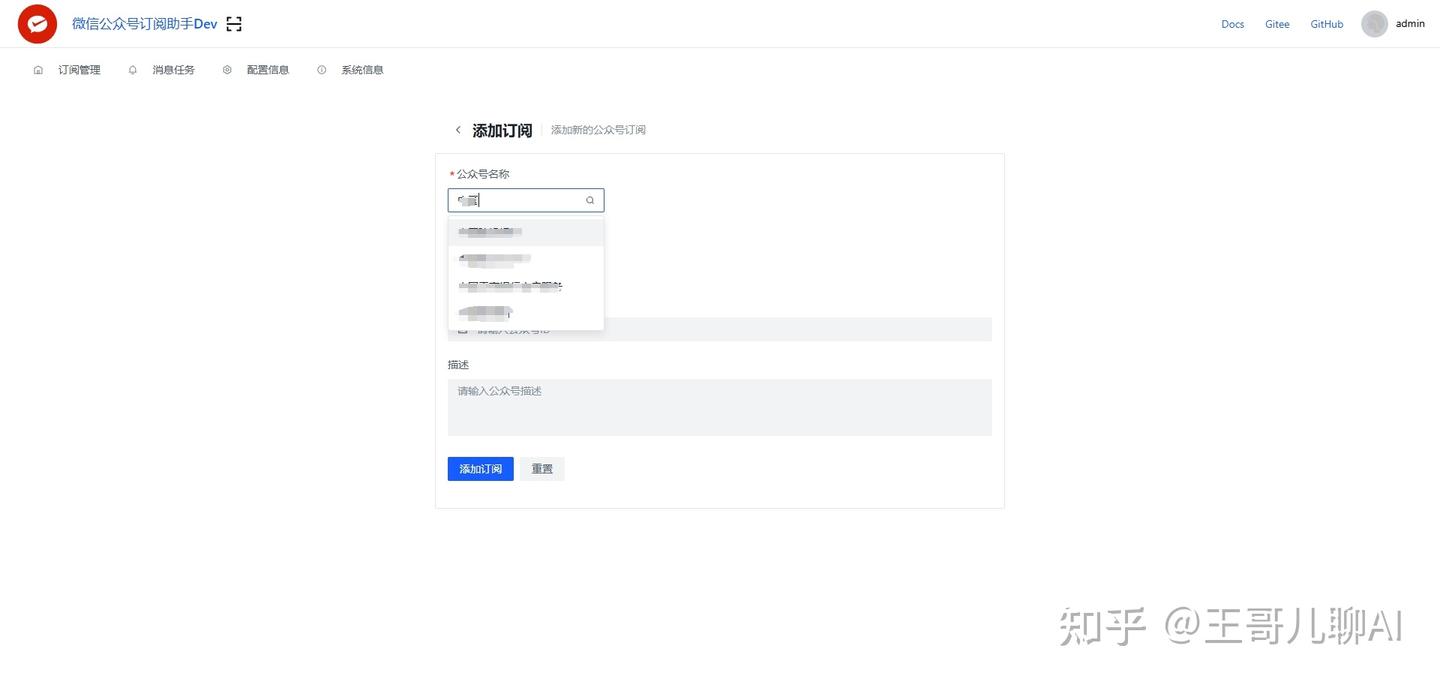
Task: Pick the last suggestion in the dropdown list
Action: (525, 314)
